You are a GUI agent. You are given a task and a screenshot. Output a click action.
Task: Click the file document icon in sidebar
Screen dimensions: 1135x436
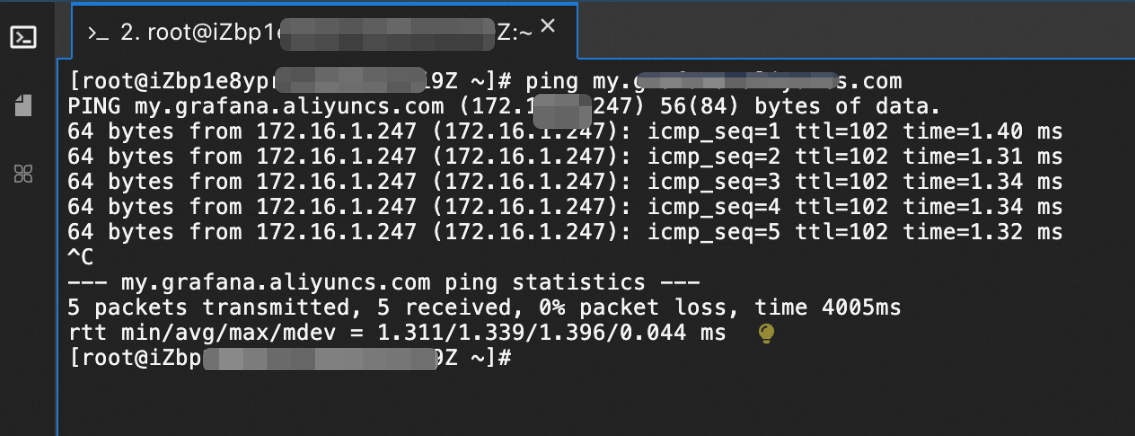[24, 105]
